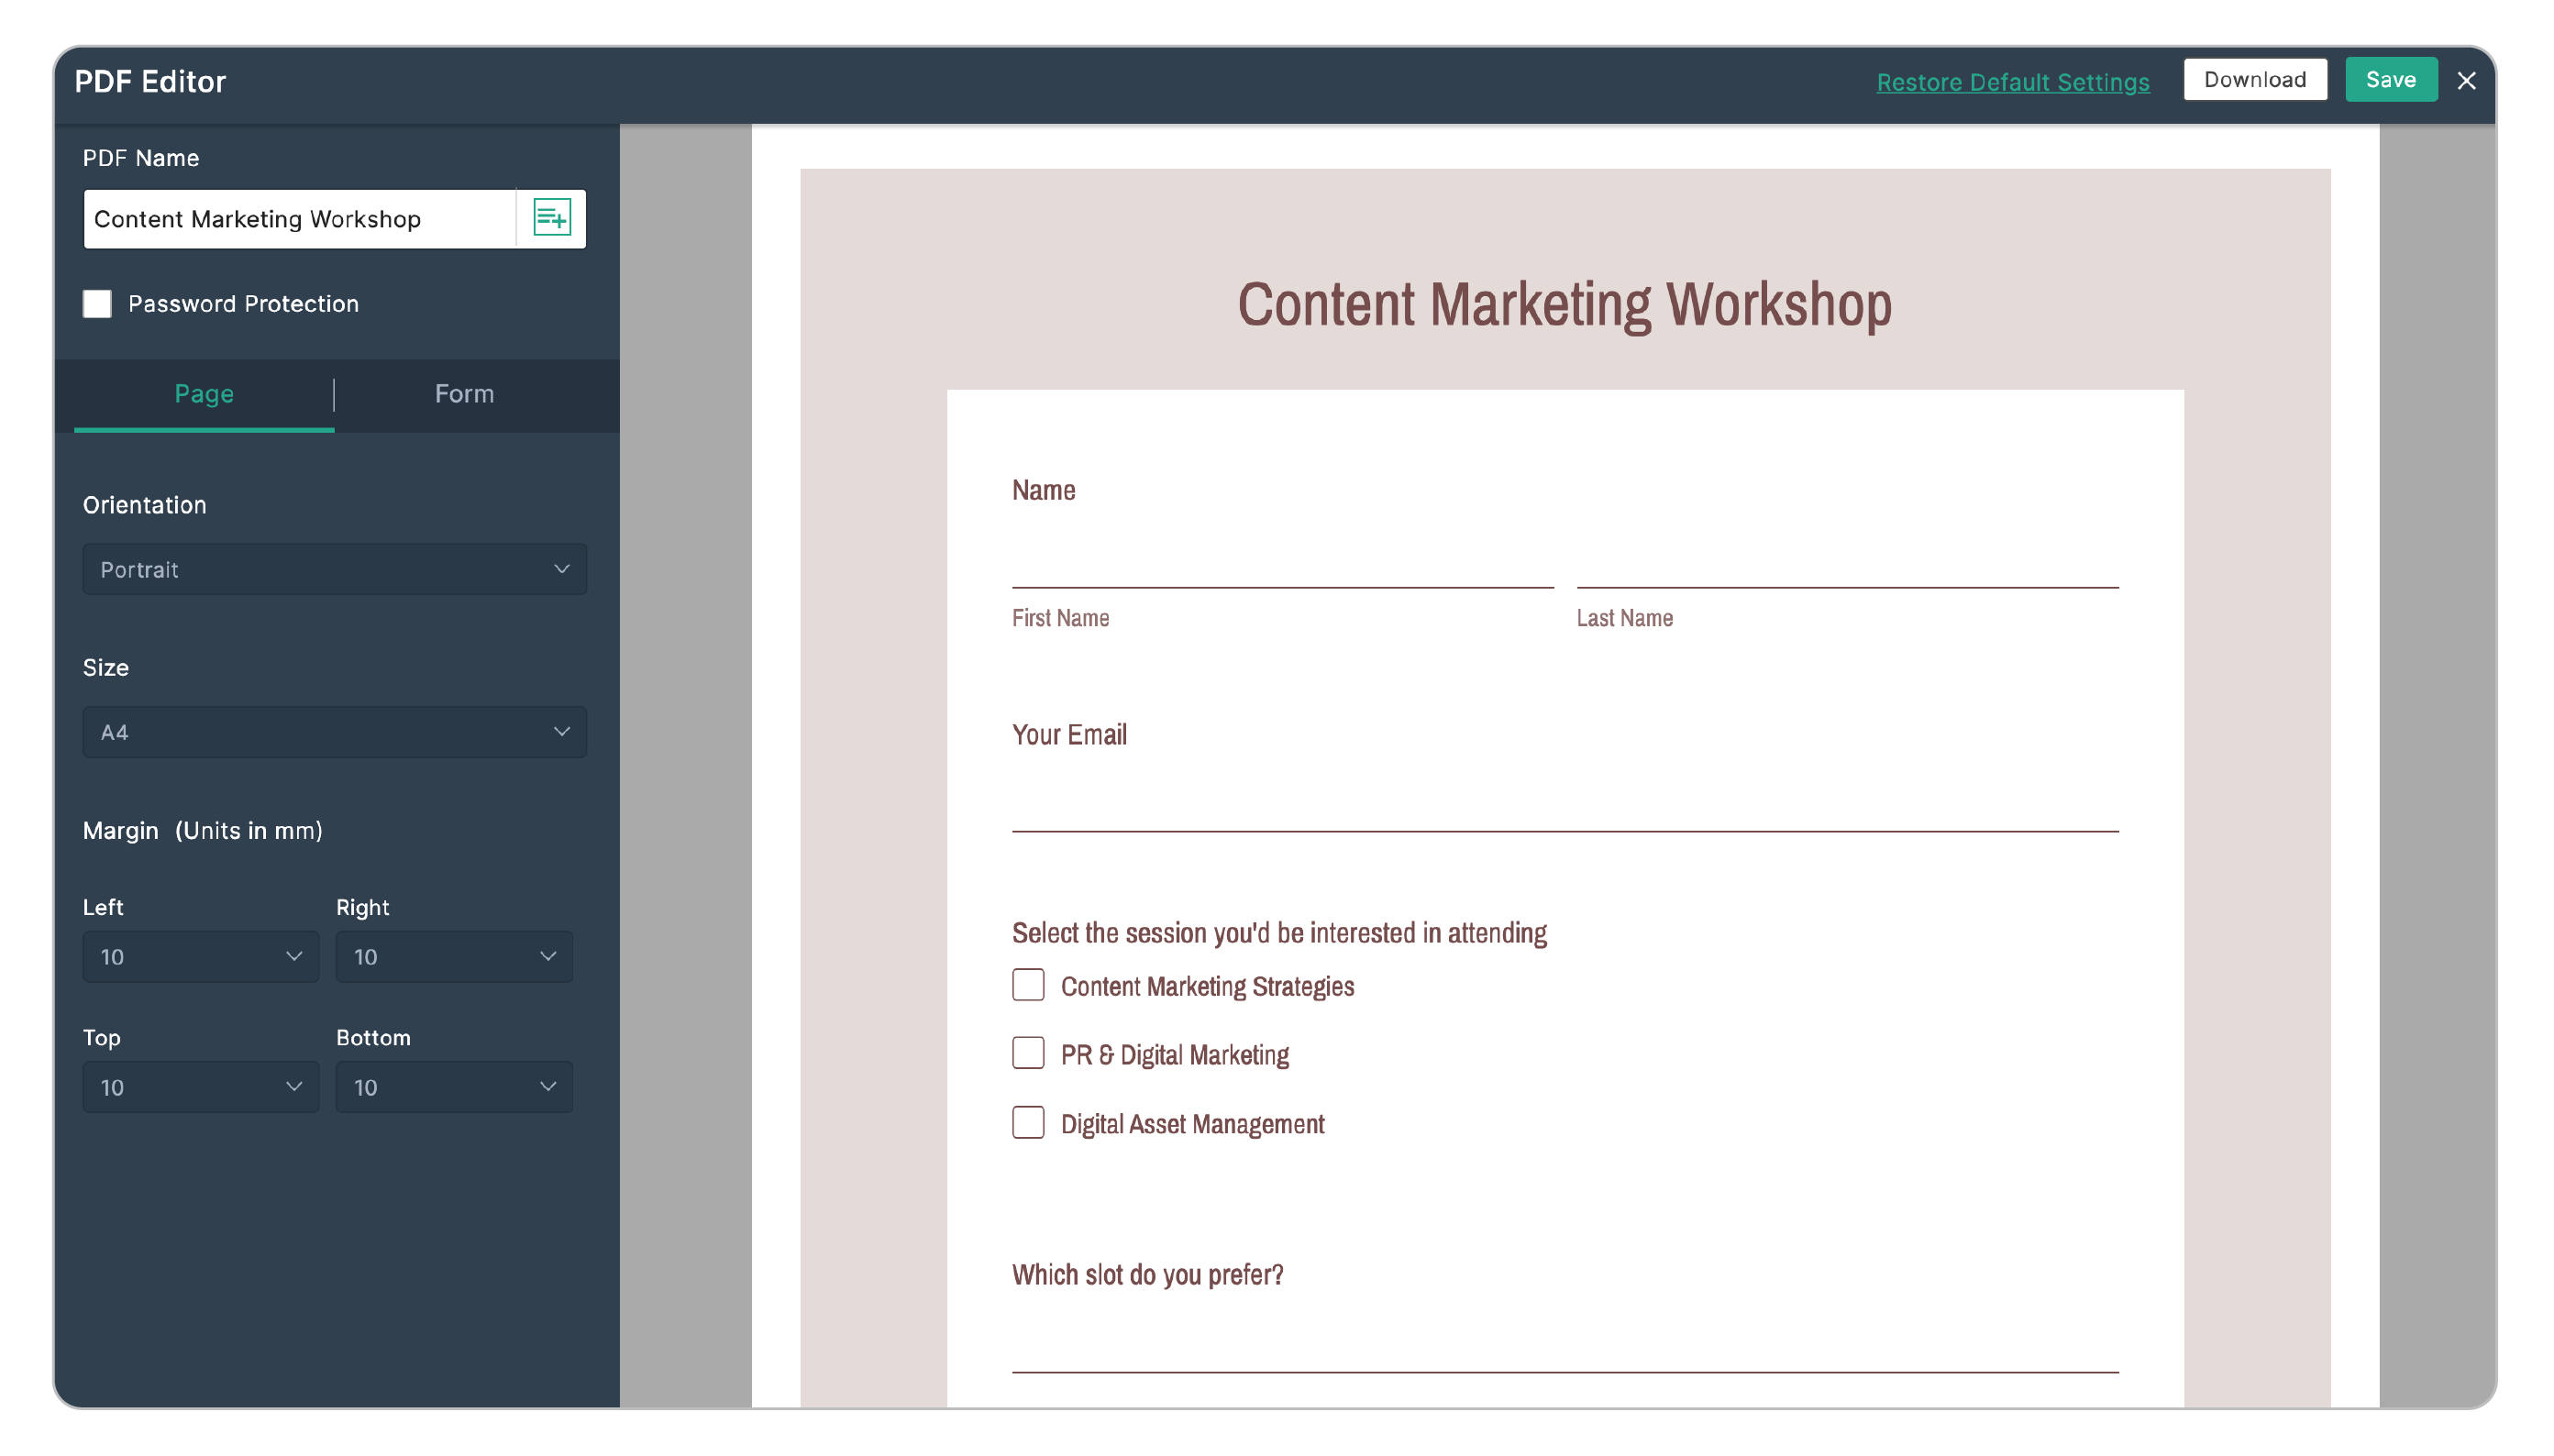The width and height of the screenshot is (2554, 1456).
Task: Click the Download button
Action: [x=2254, y=80]
